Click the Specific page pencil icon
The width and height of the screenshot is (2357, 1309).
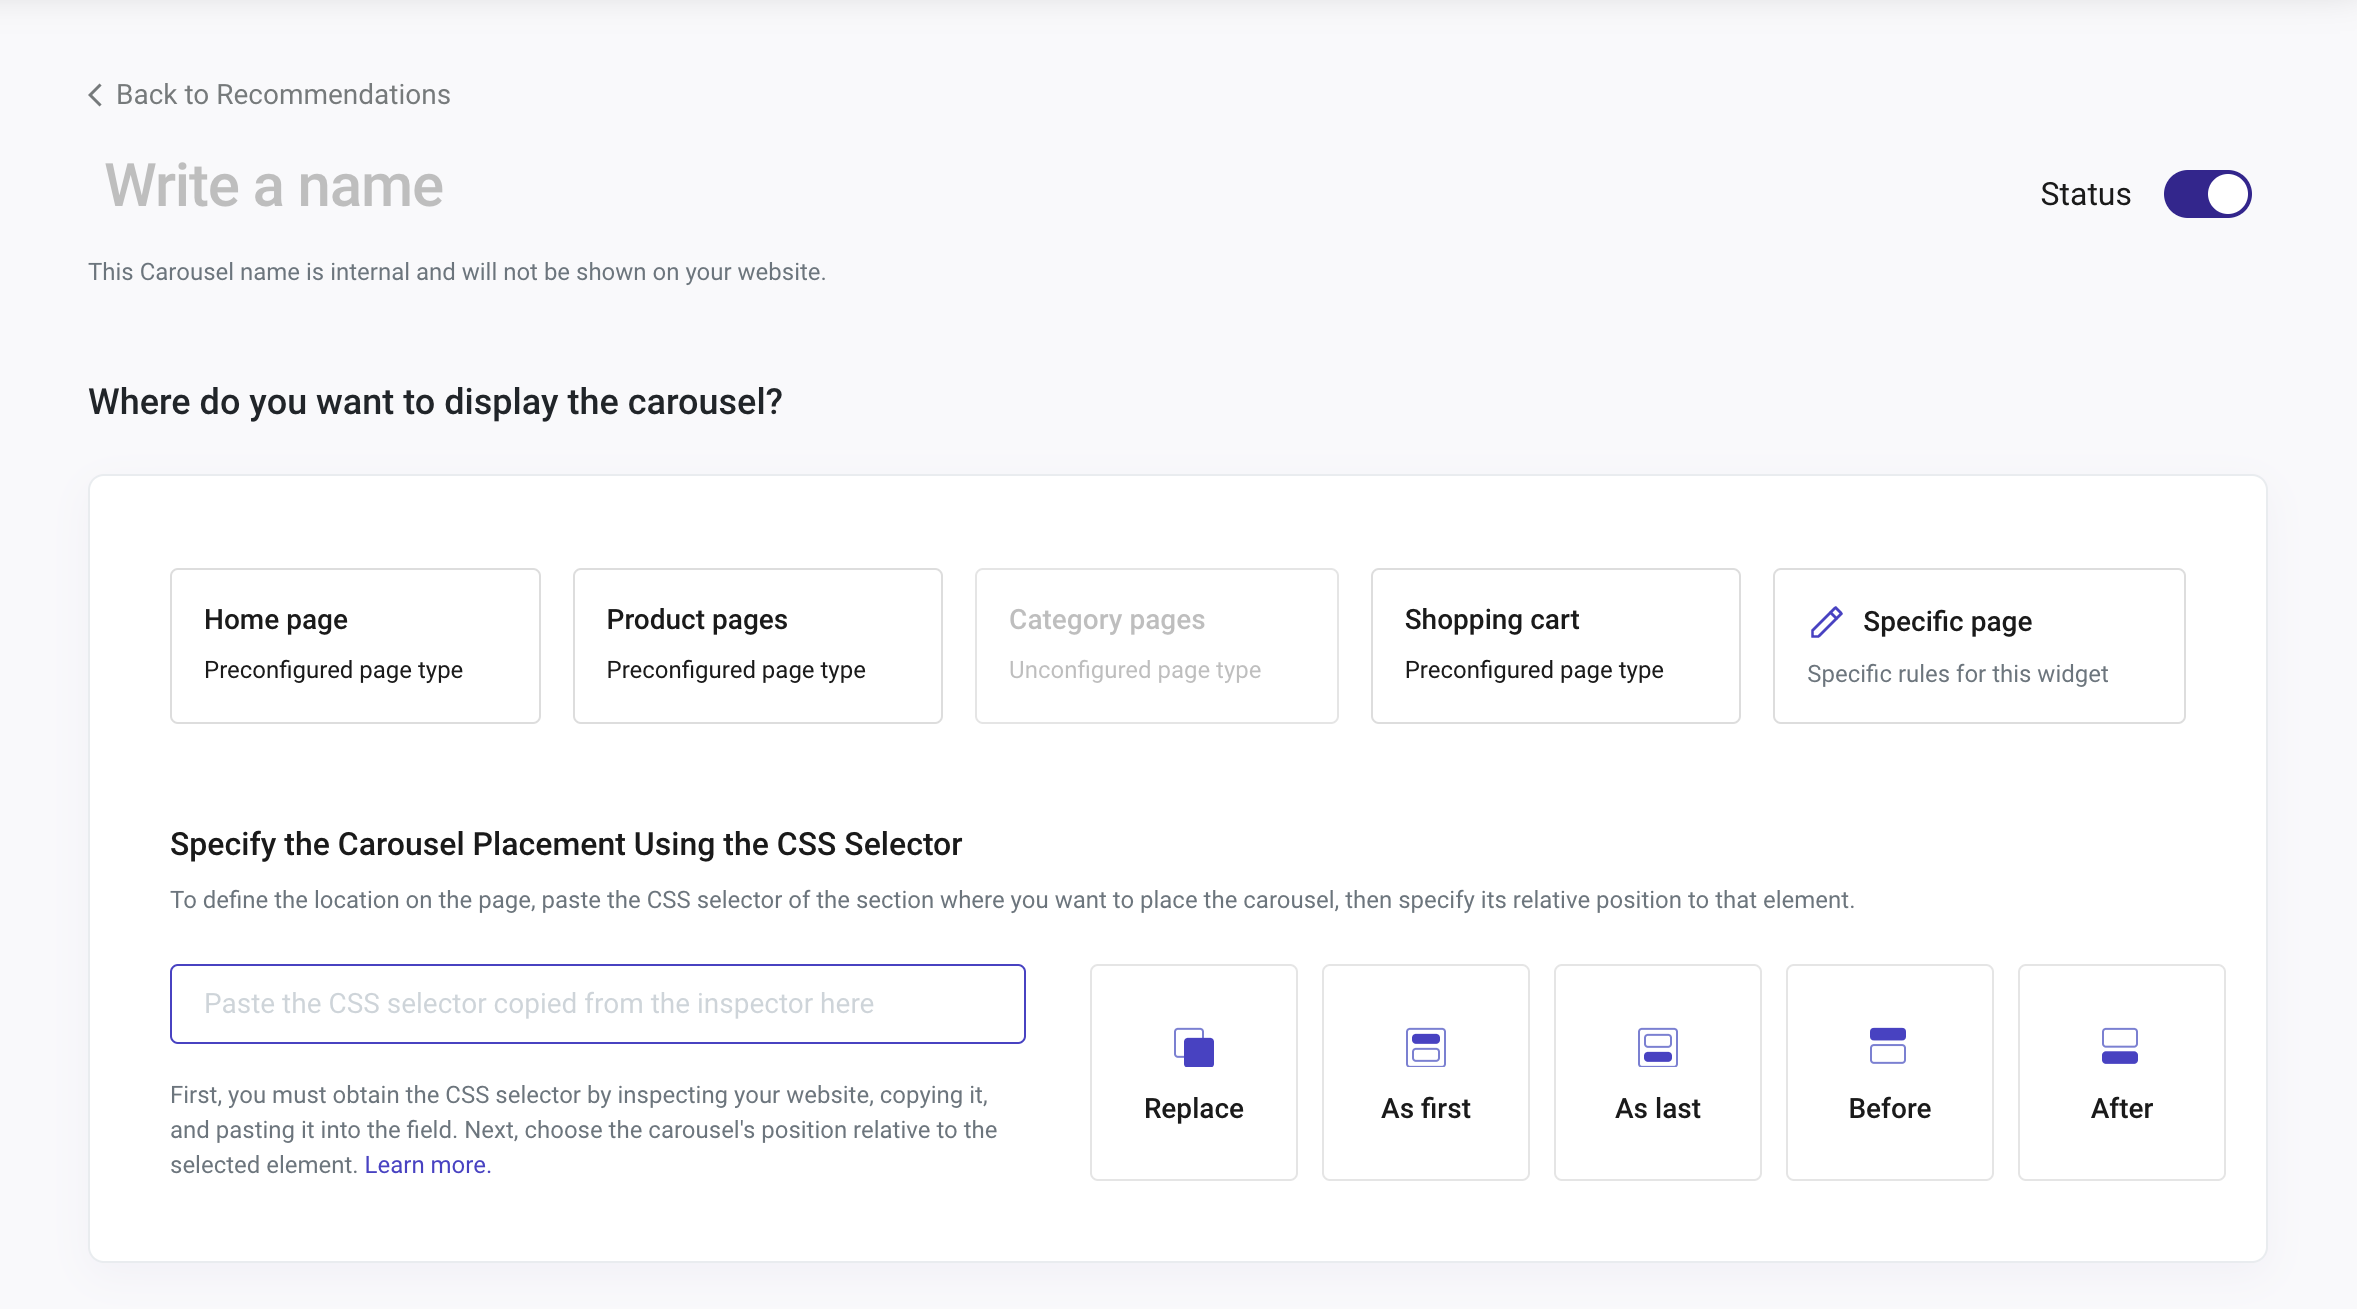pyautogui.click(x=1825, y=621)
